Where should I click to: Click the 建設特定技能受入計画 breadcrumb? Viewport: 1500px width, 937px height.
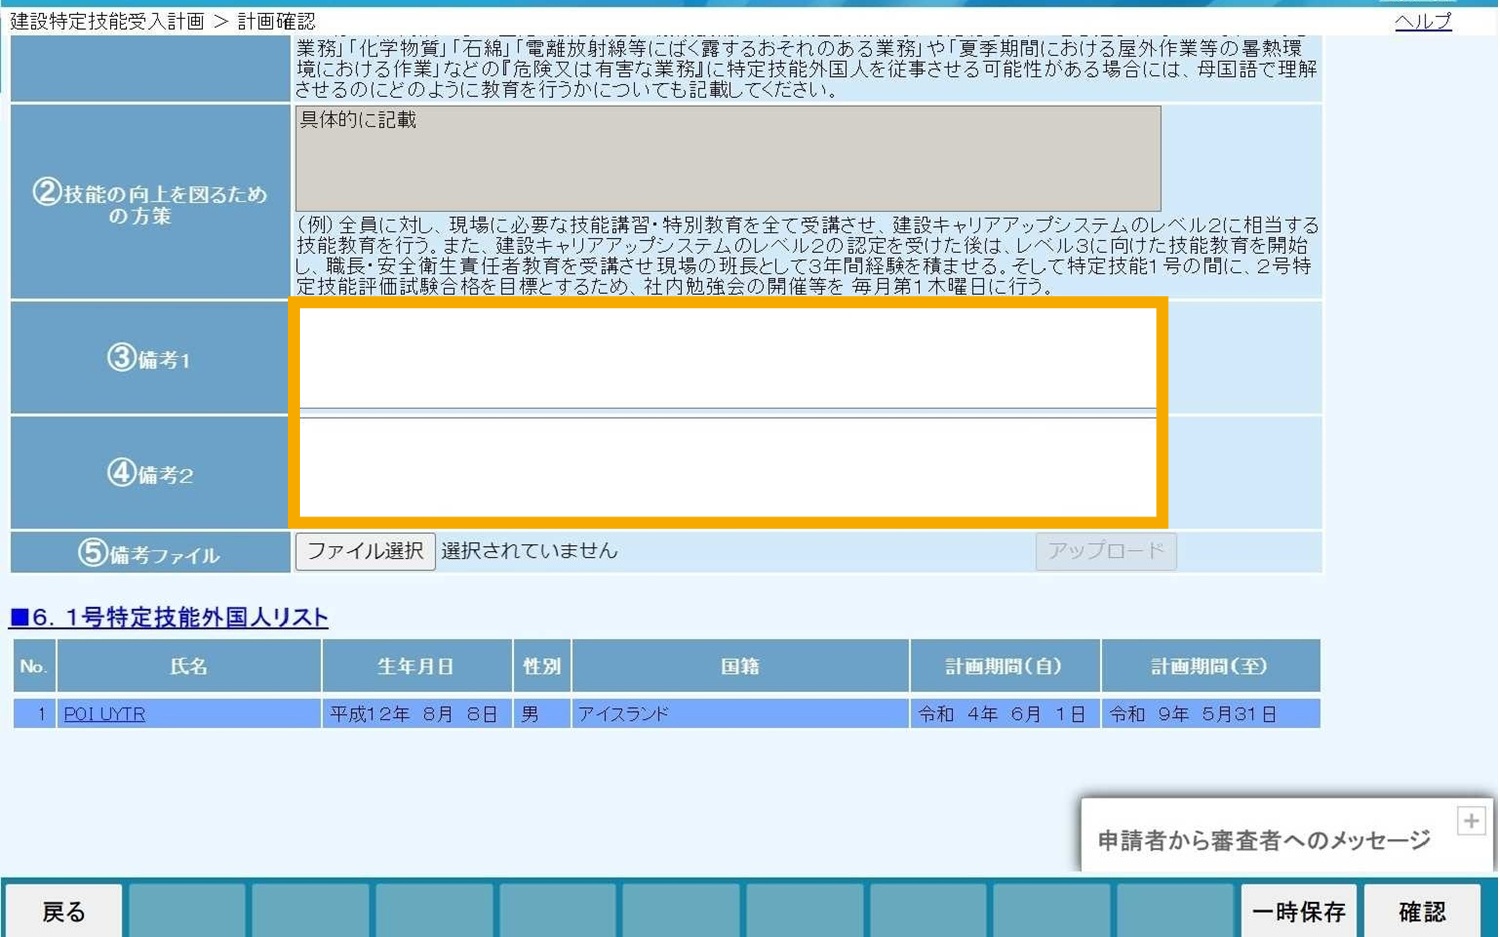coord(107,21)
